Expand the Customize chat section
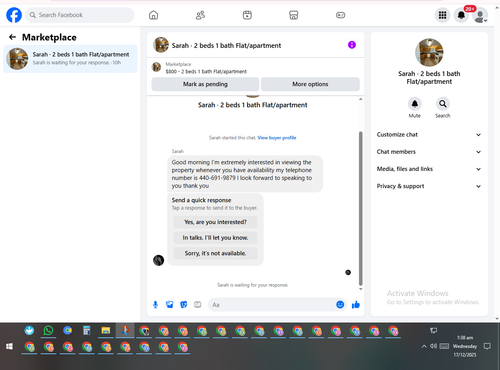The height and width of the screenshot is (370, 500). click(x=429, y=135)
